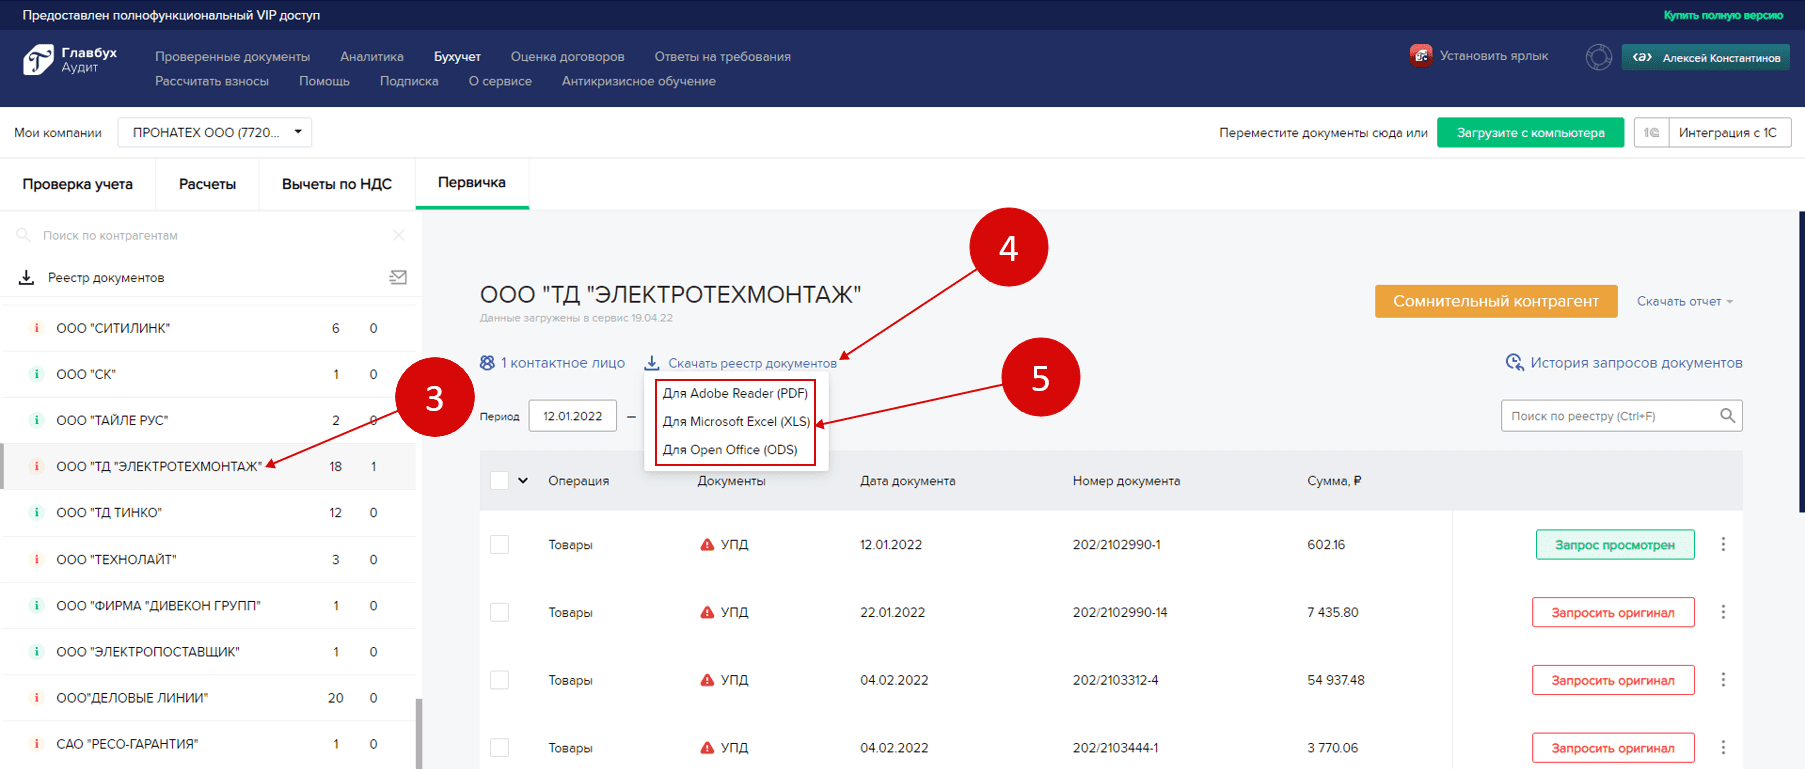The image size is (1805, 769).
Task: Click the envelope icon in the Реестр документов row
Action: (x=398, y=277)
